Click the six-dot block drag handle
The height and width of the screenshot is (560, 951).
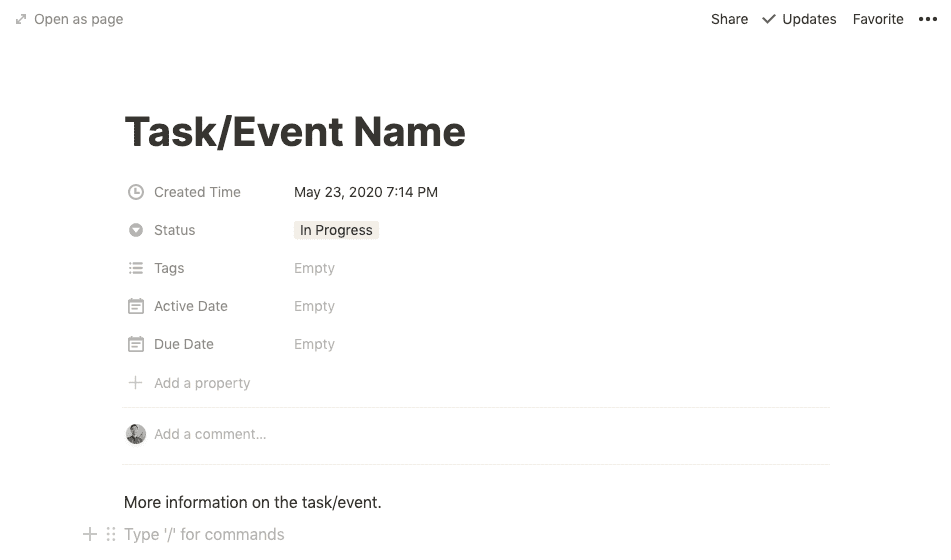coord(111,535)
